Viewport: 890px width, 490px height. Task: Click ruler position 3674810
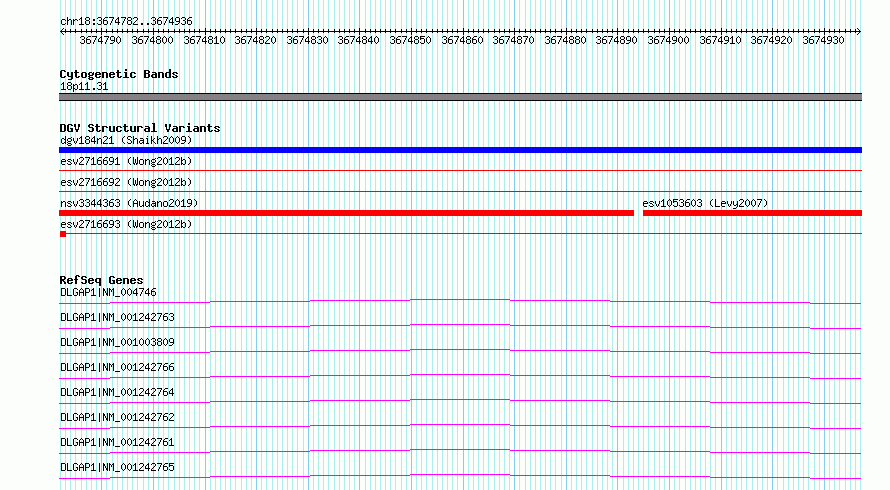tap(204, 40)
